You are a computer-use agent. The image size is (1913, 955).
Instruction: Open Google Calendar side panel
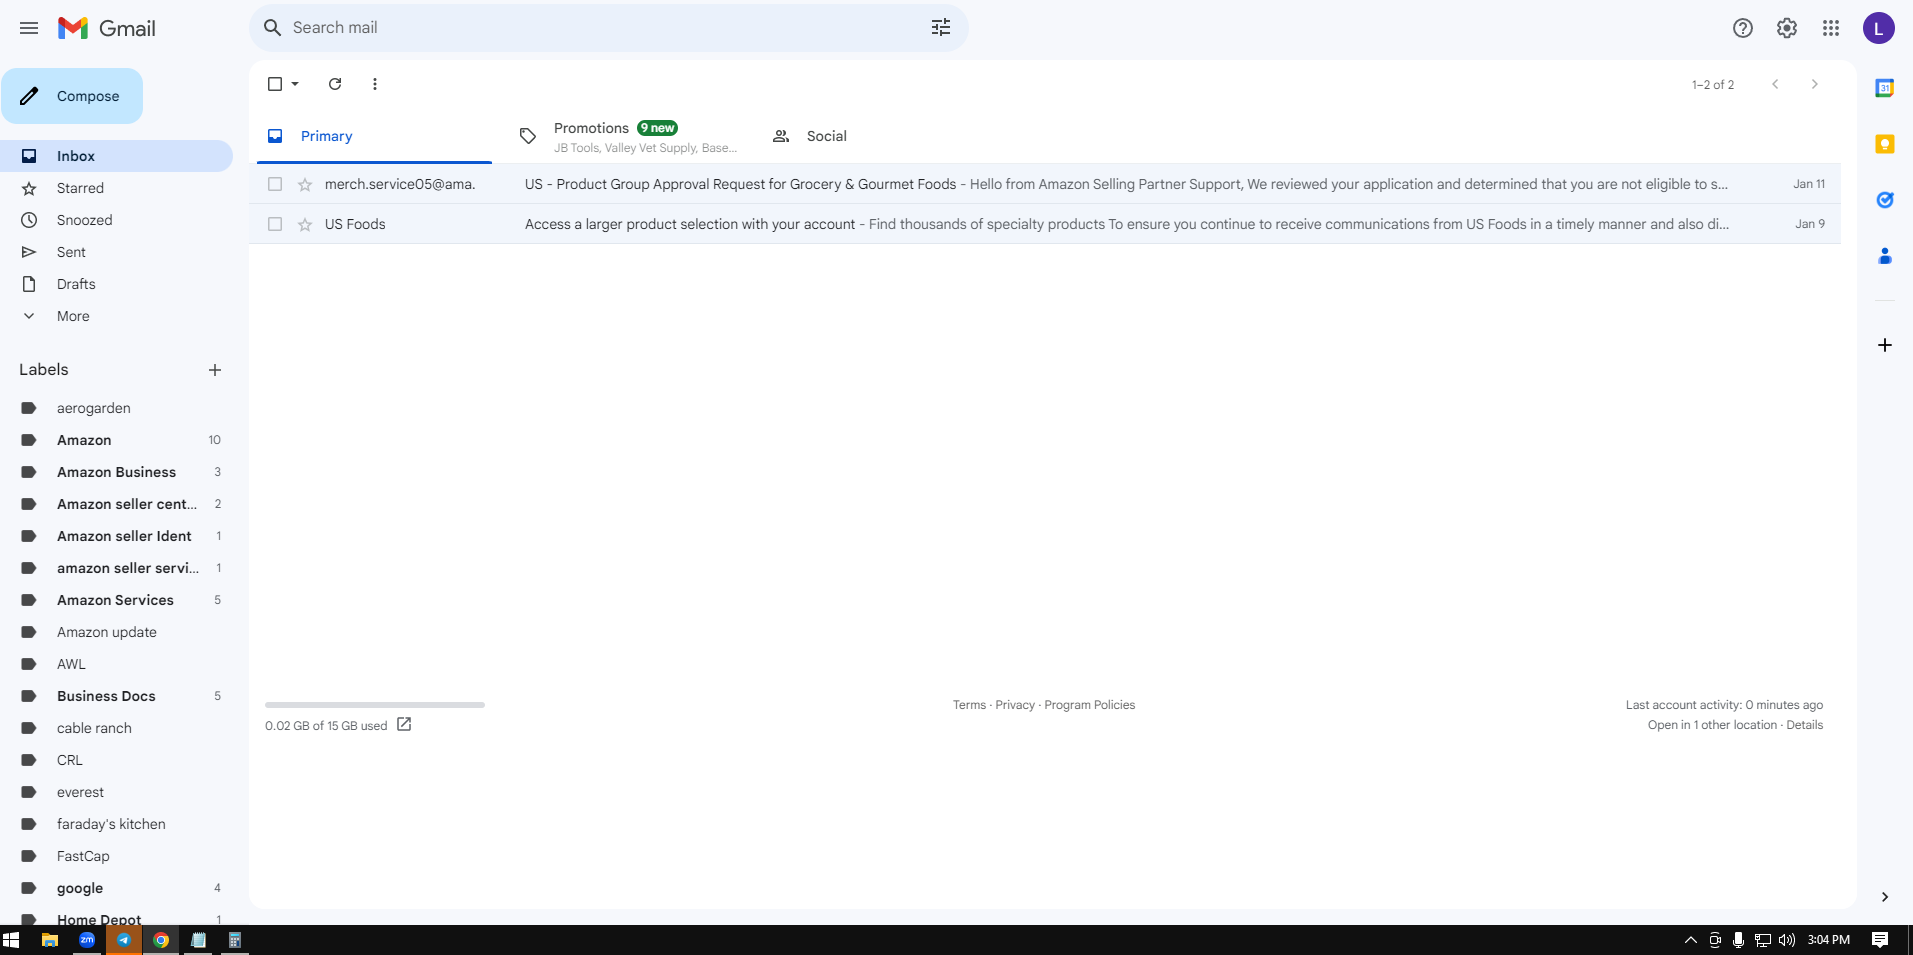click(1885, 88)
